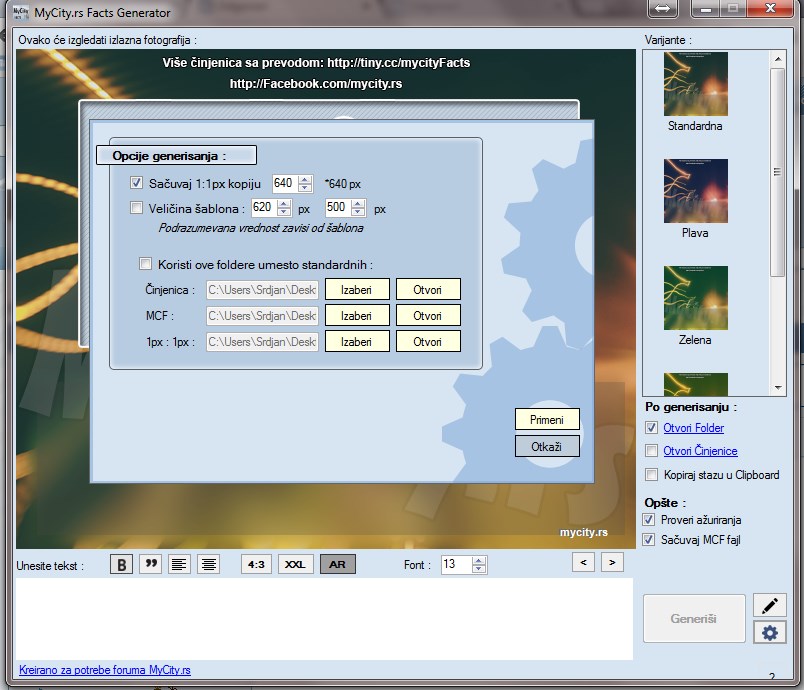The height and width of the screenshot is (690, 804).
Task: Check Kopiraj stazu u Clipboard
Action: point(651,474)
